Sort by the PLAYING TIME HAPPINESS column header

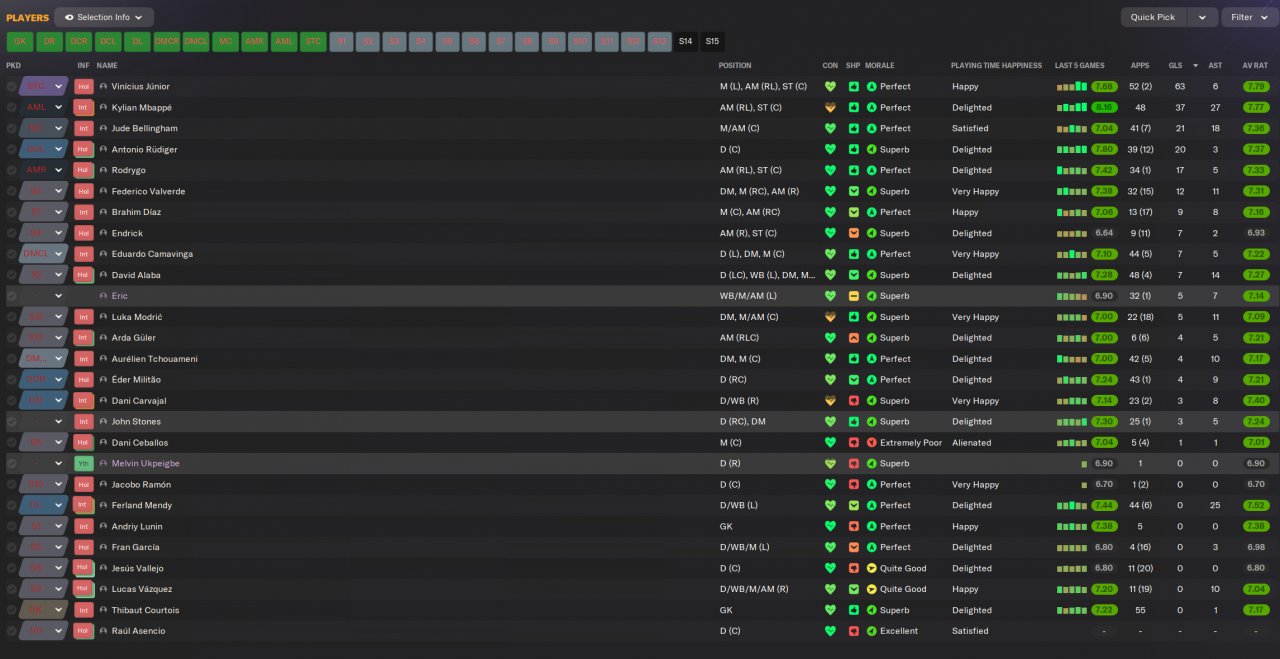click(996, 65)
